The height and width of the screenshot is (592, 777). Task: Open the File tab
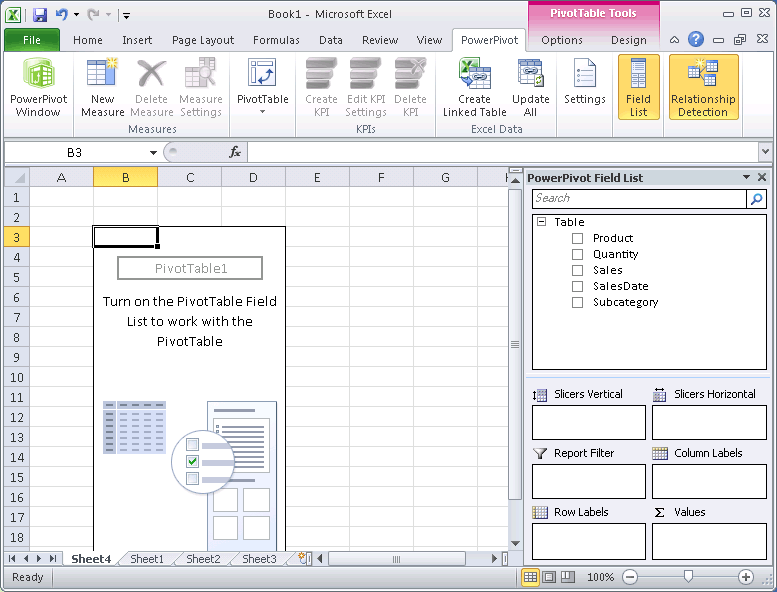click(32, 40)
